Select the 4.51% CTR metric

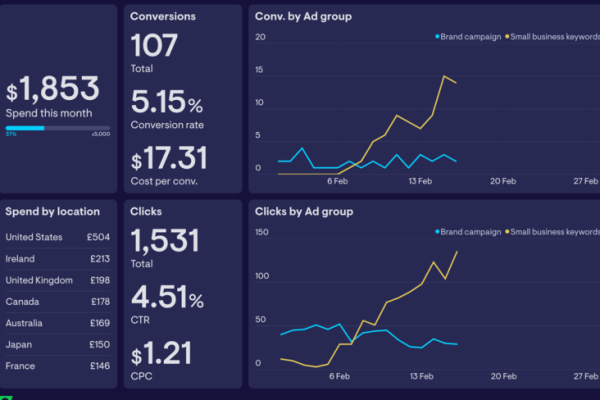(x=167, y=298)
